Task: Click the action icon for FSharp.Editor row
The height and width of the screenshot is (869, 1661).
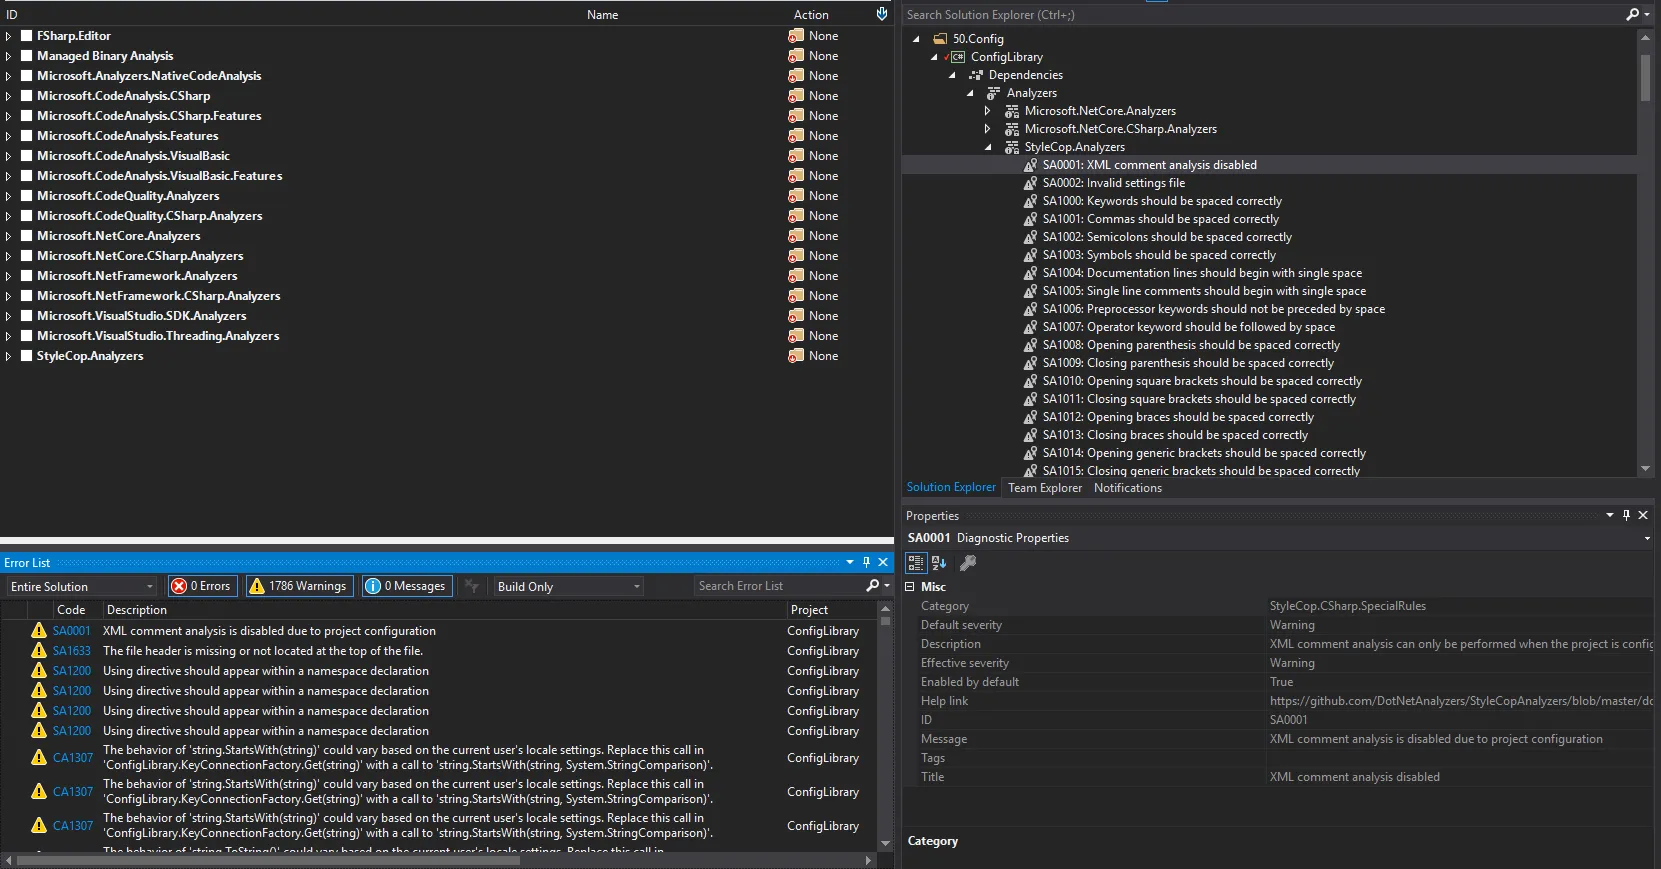Action: coord(796,36)
